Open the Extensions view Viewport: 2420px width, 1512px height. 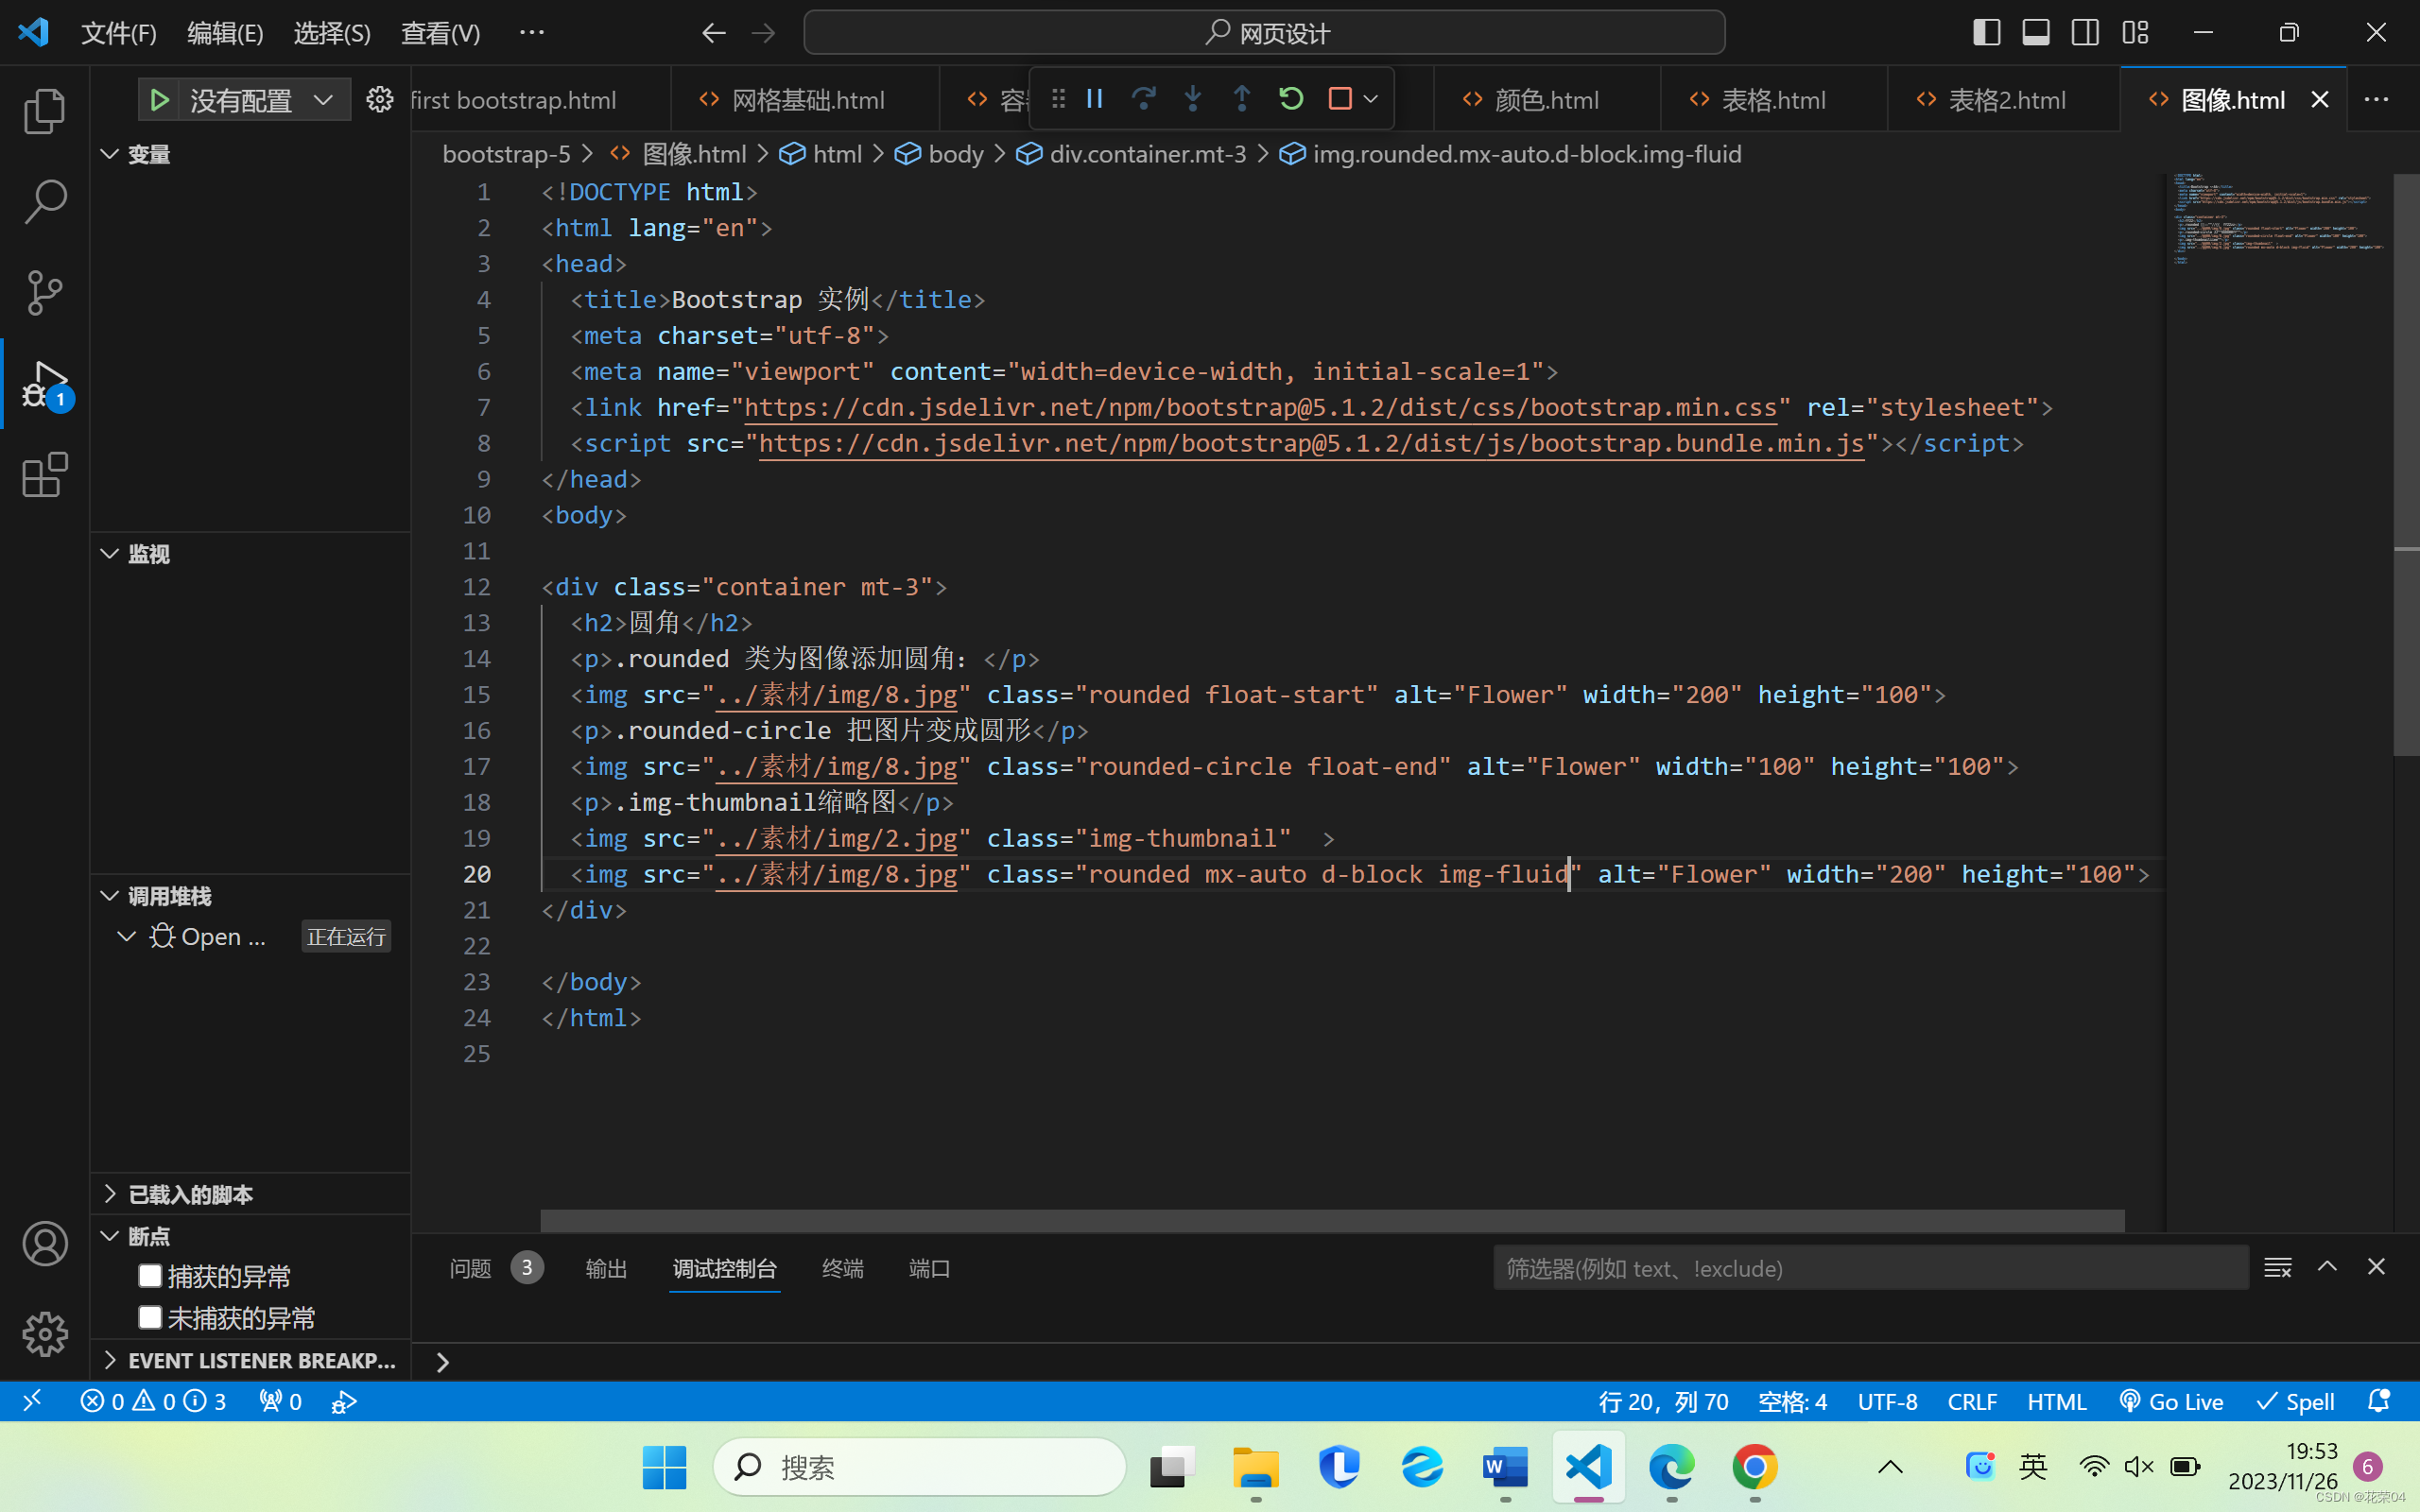[x=44, y=476]
